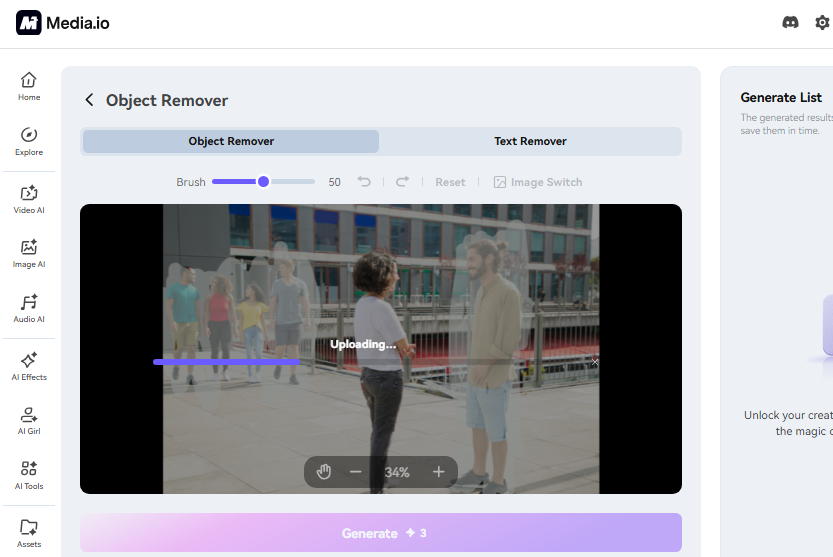Image resolution: width=833 pixels, height=557 pixels.
Task: Switch to Text Remover tab
Action: 530,141
